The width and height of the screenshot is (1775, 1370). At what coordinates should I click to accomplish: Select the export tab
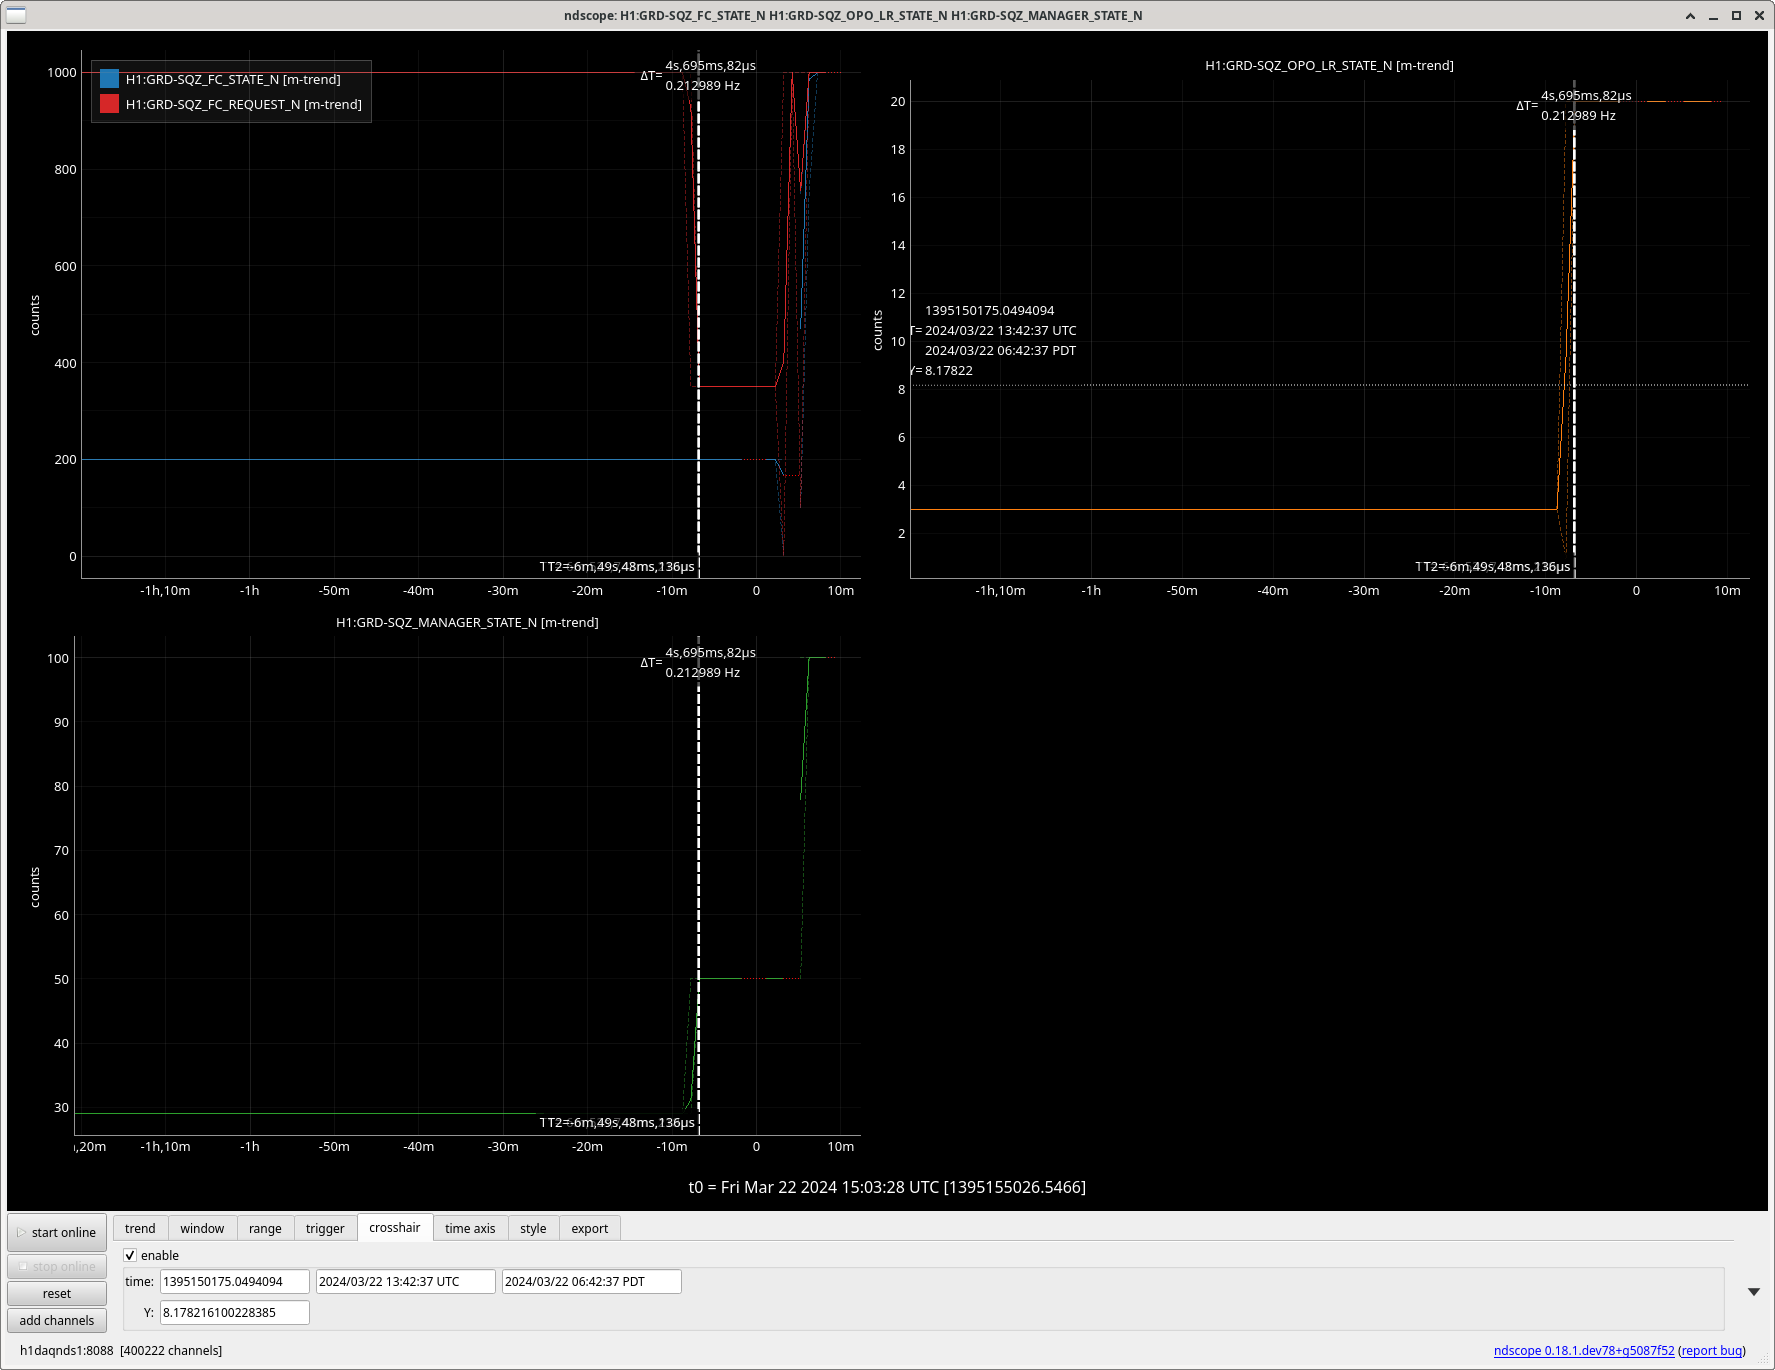tap(589, 1228)
